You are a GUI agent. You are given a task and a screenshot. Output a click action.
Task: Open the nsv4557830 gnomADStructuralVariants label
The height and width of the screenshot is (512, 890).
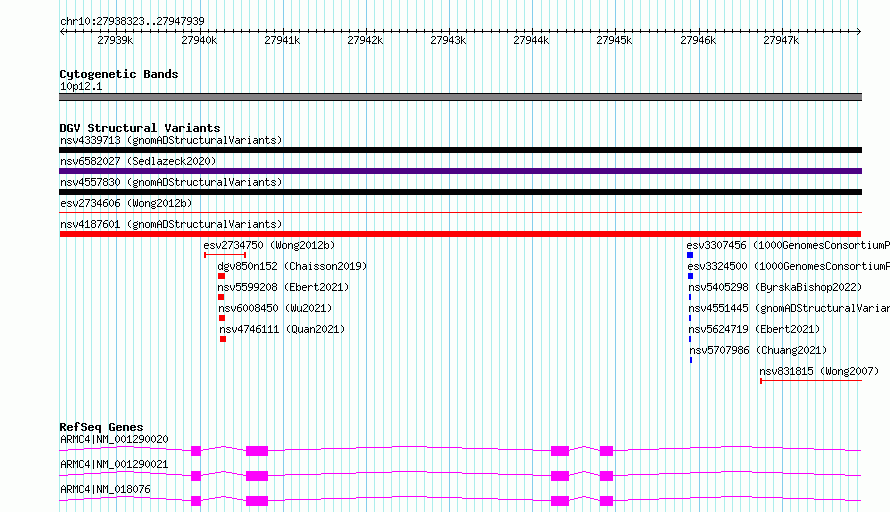(171, 182)
